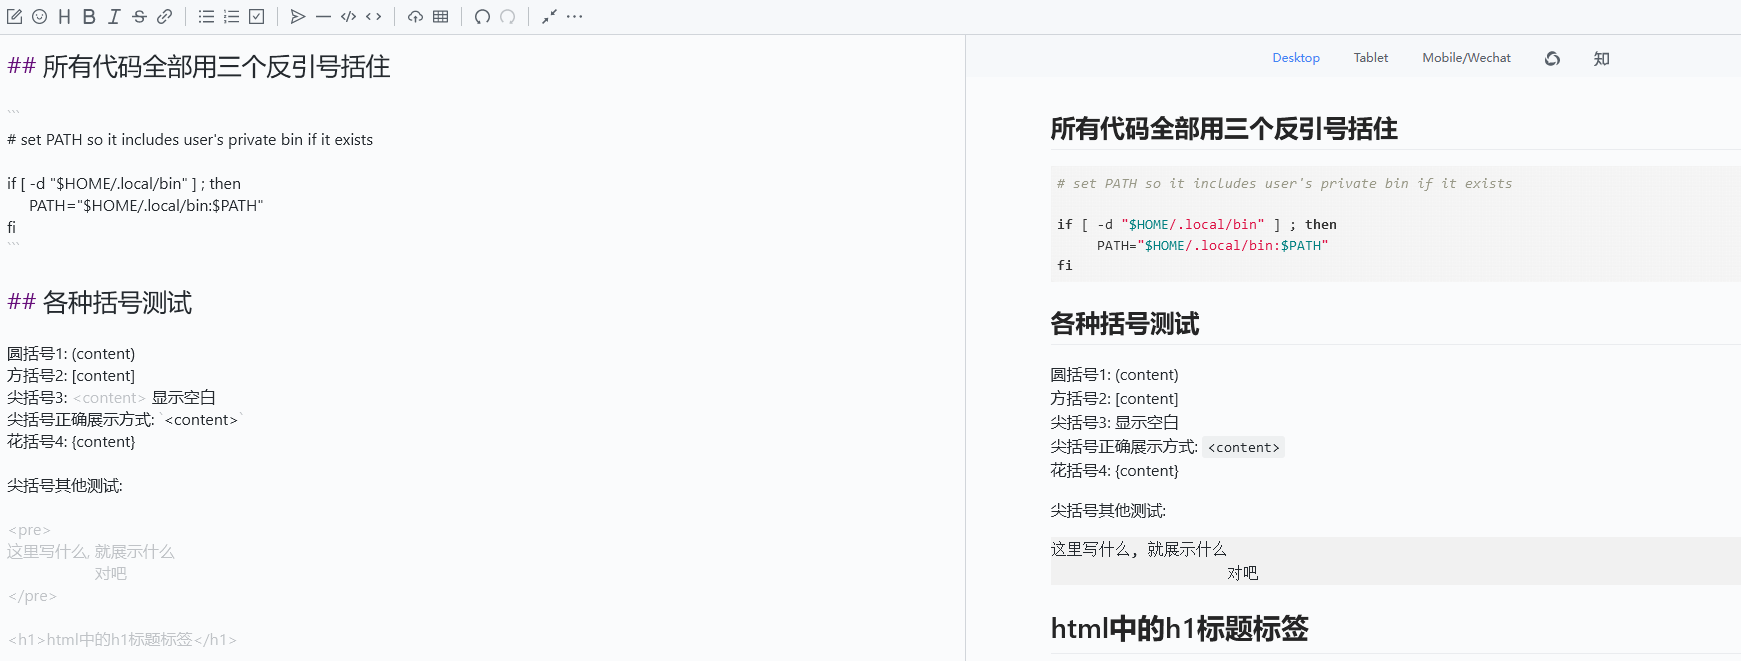Insert a code block with slash icon
The image size is (1741, 661).
[x=348, y=16]
